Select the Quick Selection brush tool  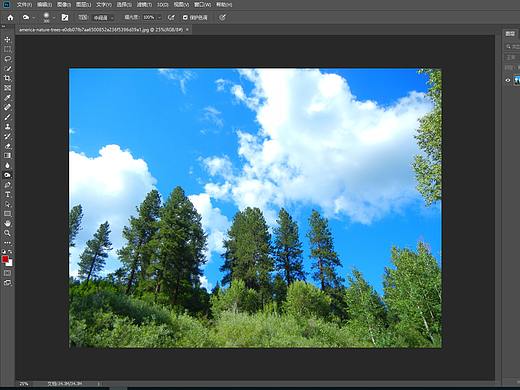7,69
